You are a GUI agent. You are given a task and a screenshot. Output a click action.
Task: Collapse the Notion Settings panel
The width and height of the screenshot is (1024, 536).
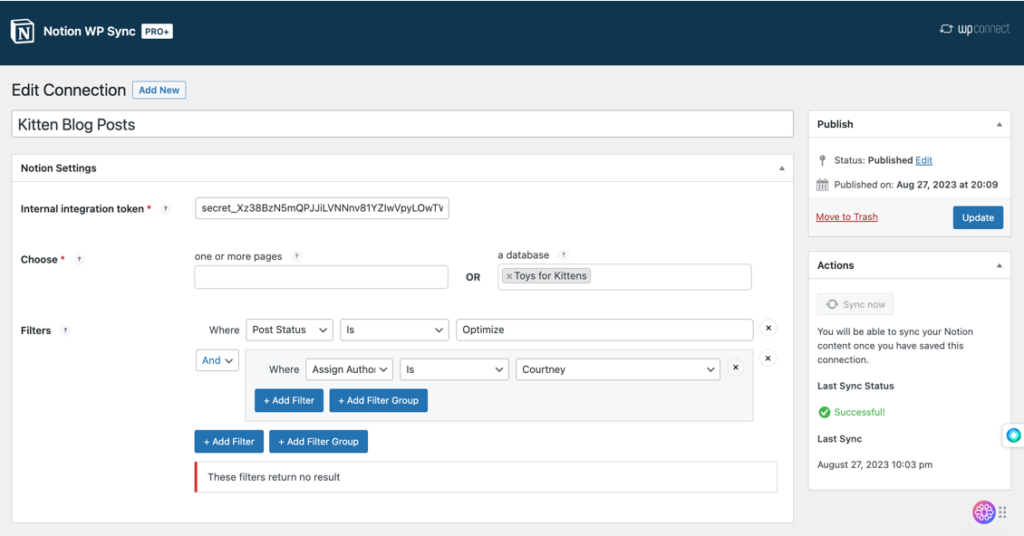(782, 168)
